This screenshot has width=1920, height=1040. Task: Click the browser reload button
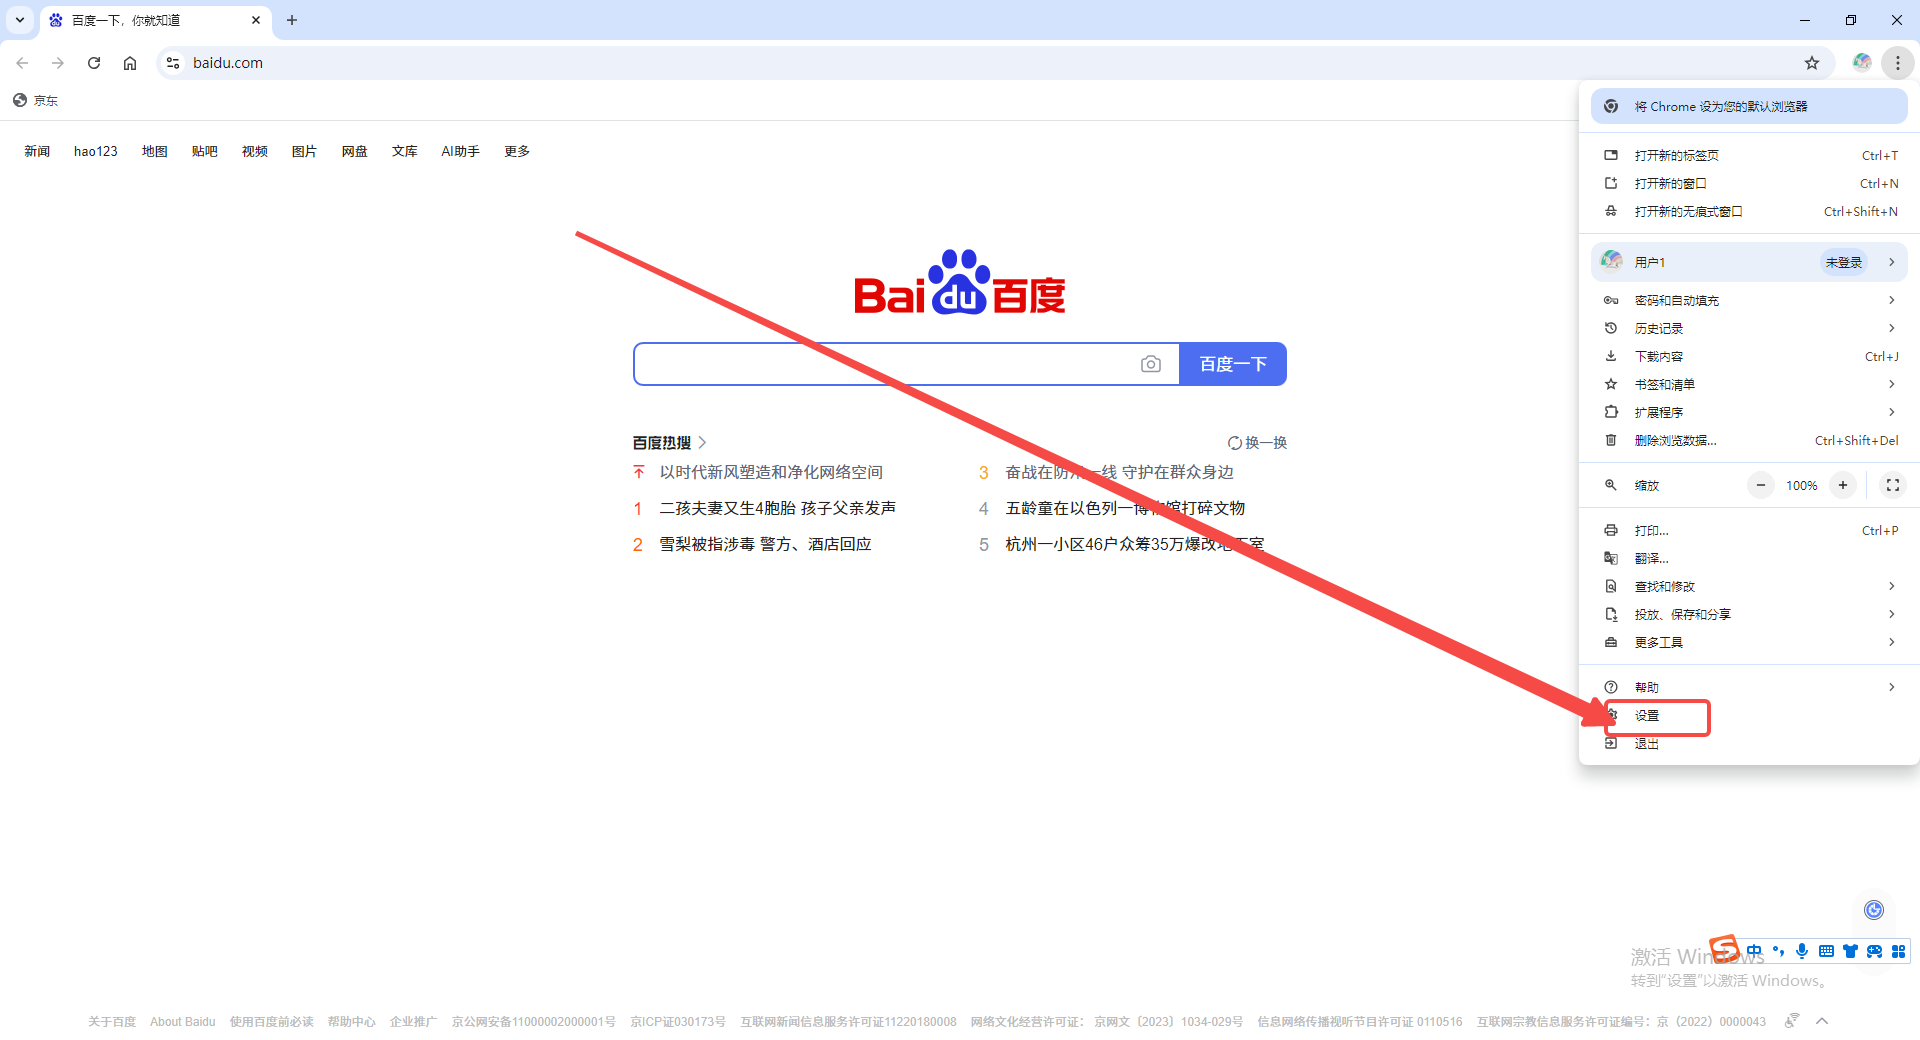click(94, 63)
